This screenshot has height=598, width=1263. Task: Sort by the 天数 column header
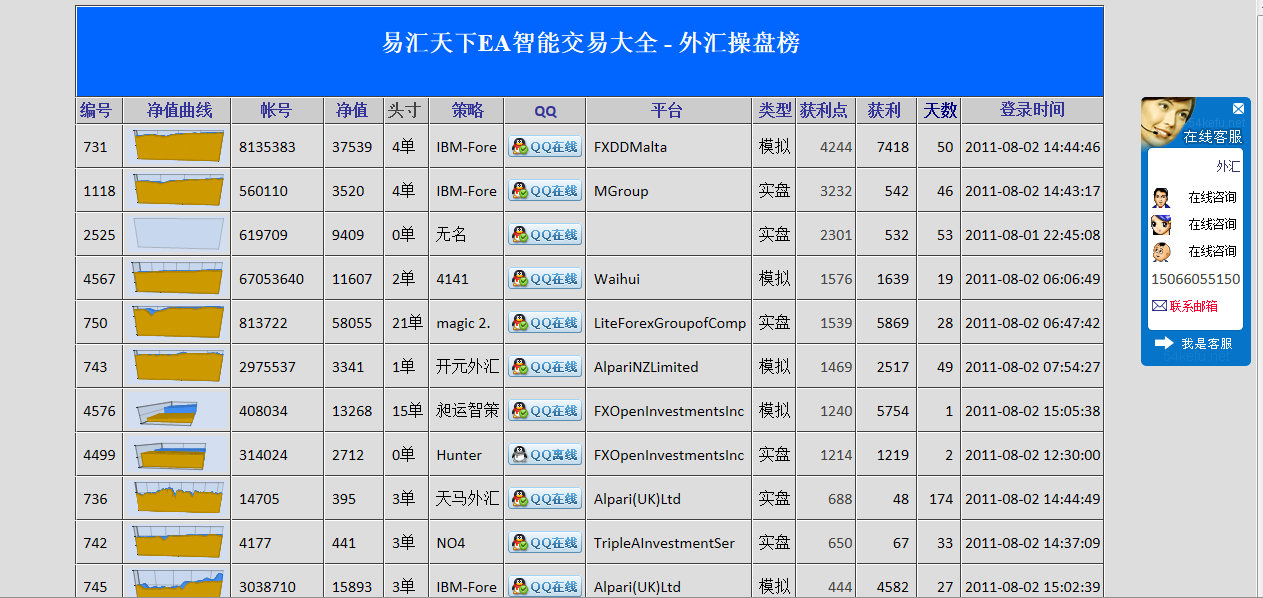(940, 110)
